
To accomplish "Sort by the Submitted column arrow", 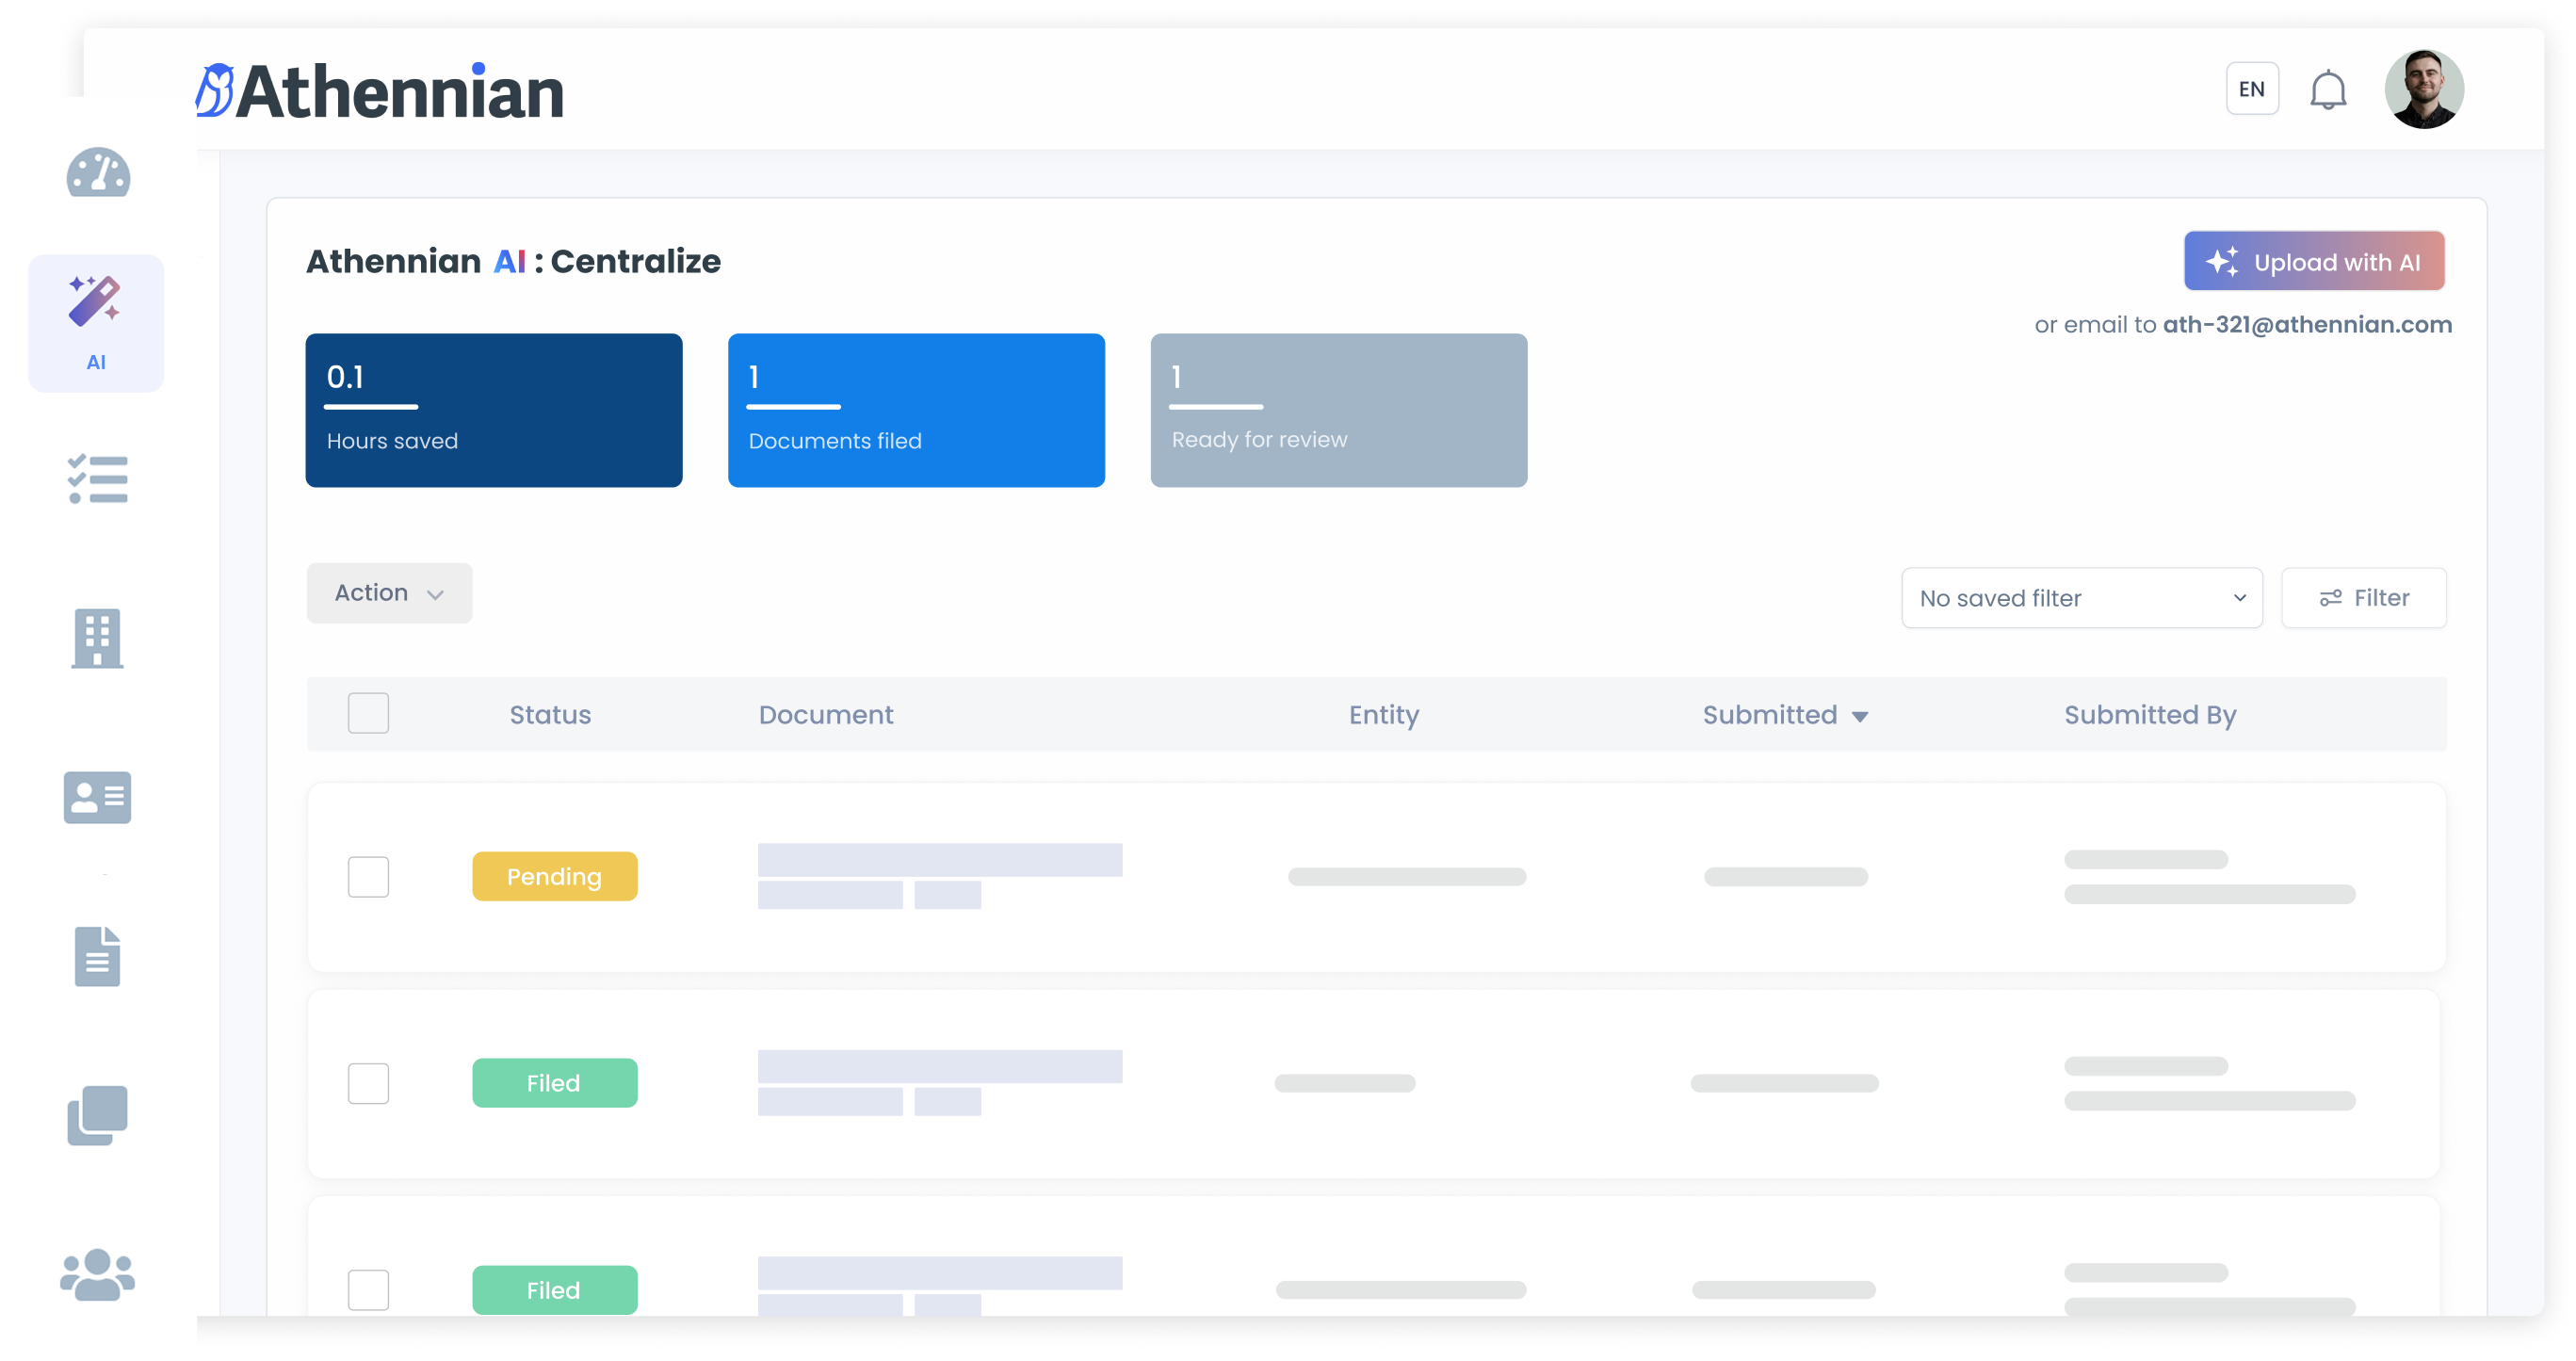I will pos(1859,717).
